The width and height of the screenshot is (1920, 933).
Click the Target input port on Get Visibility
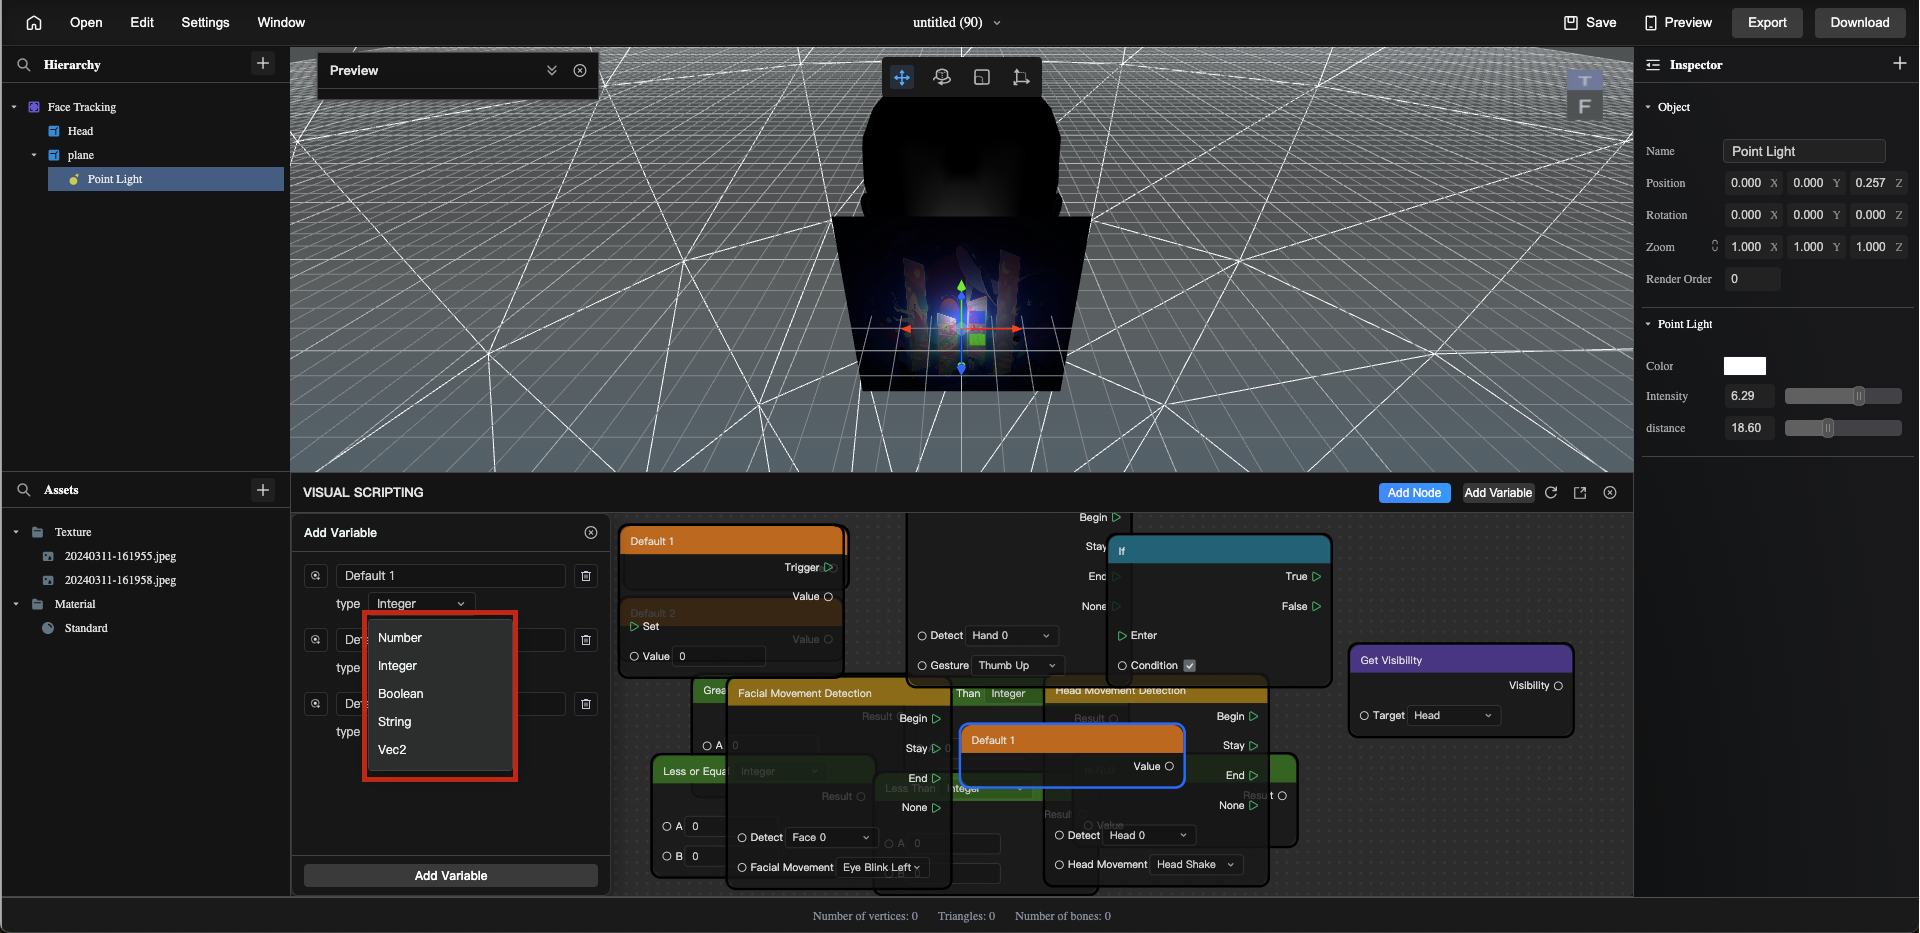[x=1364, y=716]
